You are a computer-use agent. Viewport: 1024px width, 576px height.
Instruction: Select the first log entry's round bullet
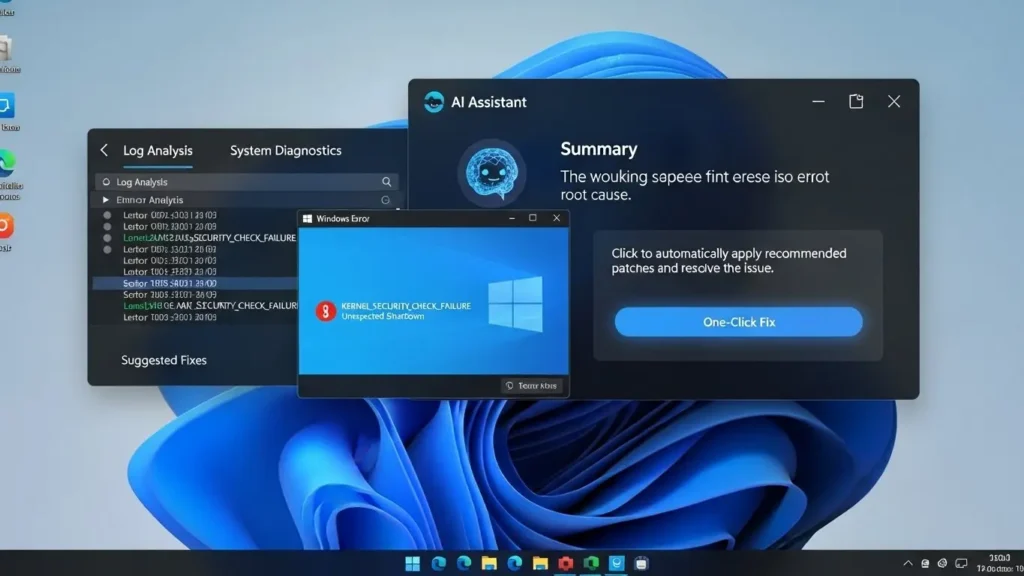(x=108, y=215)
